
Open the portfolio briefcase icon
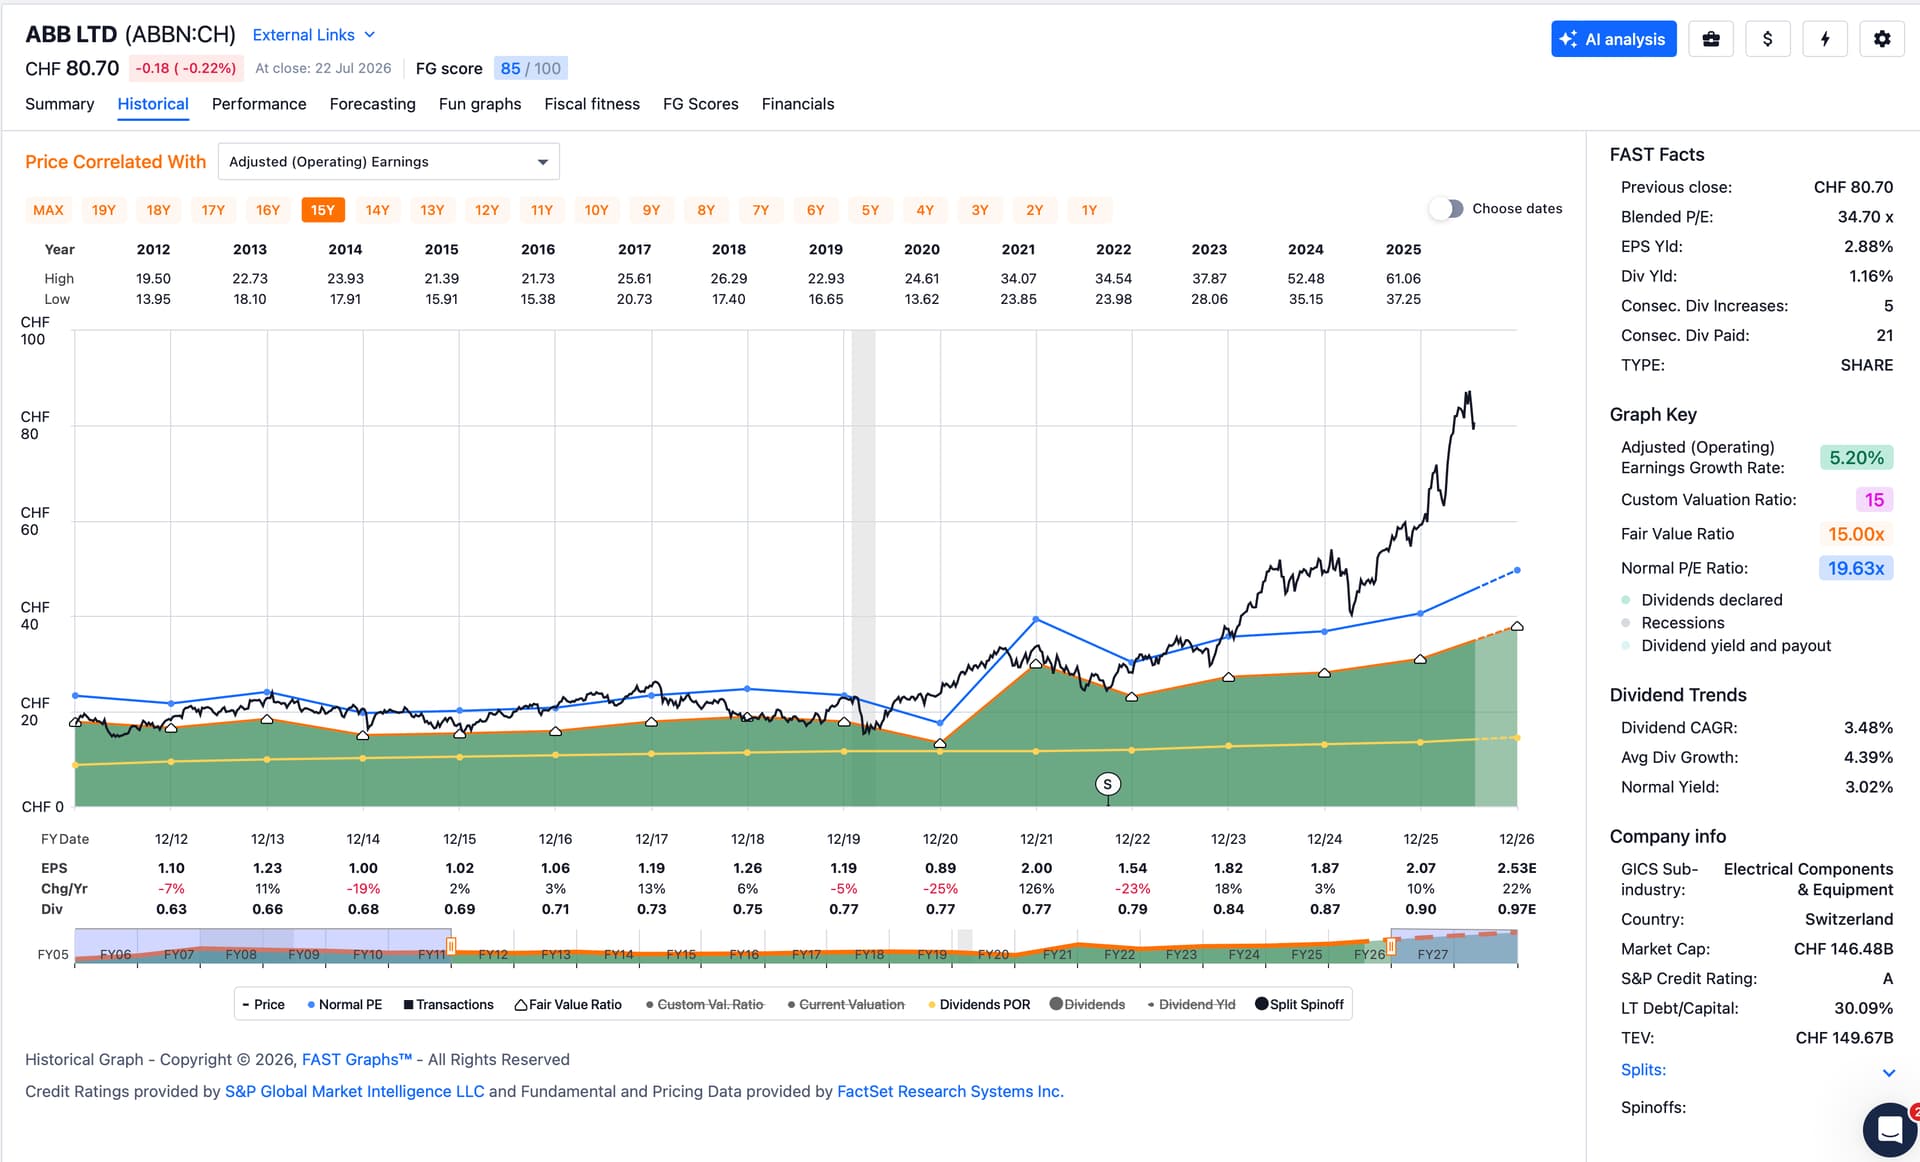(x=1711, y=39)
